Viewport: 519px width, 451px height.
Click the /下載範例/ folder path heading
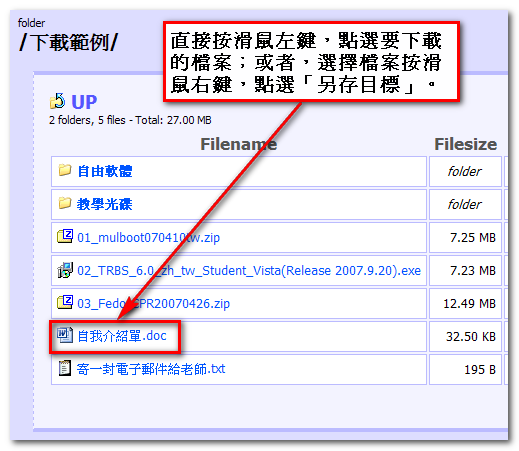(x=68, y=42)
